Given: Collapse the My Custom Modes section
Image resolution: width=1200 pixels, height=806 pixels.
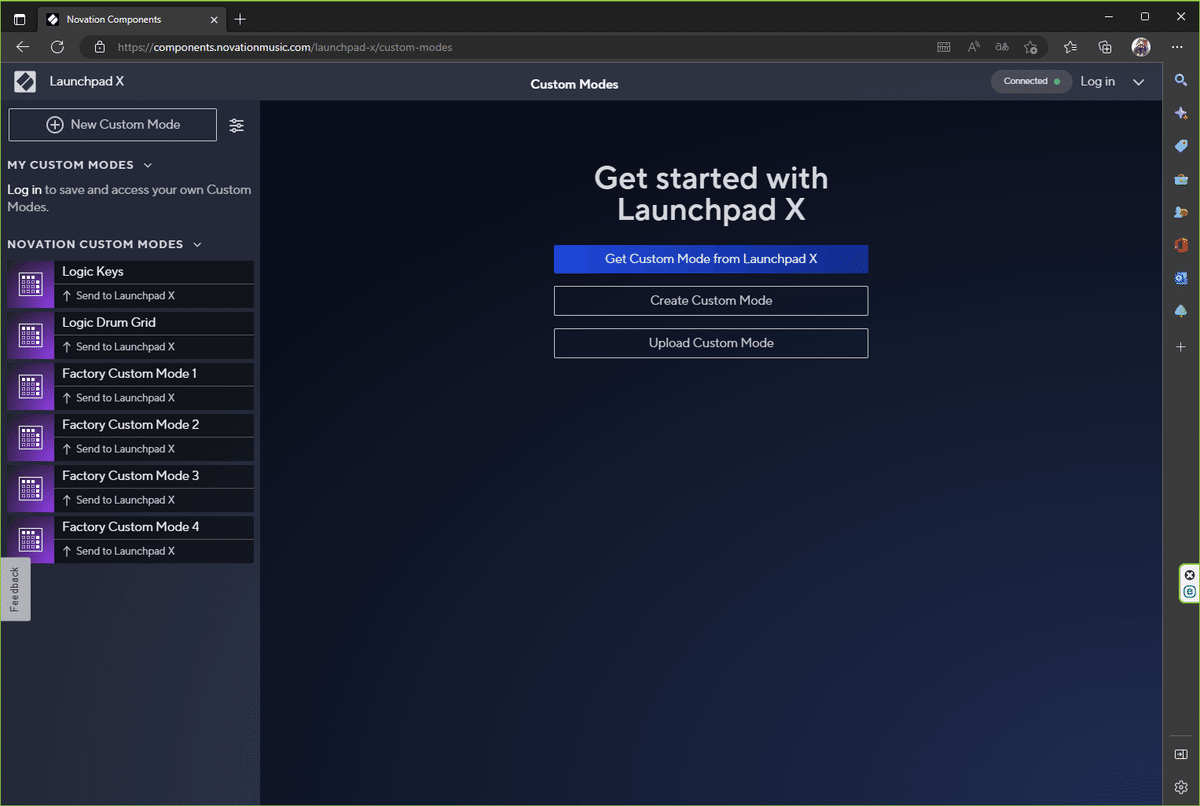Looking at the screenshot, I should [x=148, y=165].
